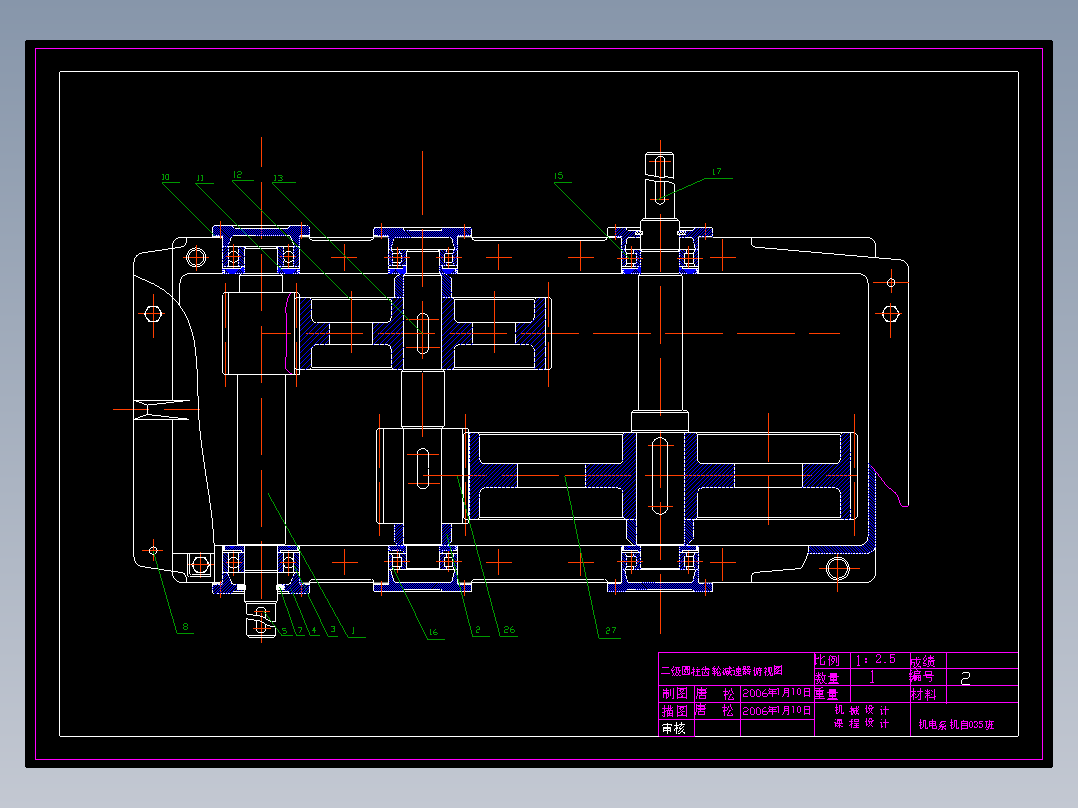This screenshot has height=808, width=1078.
Task: Select the 审核 label in title block
Action: (674, 728)
